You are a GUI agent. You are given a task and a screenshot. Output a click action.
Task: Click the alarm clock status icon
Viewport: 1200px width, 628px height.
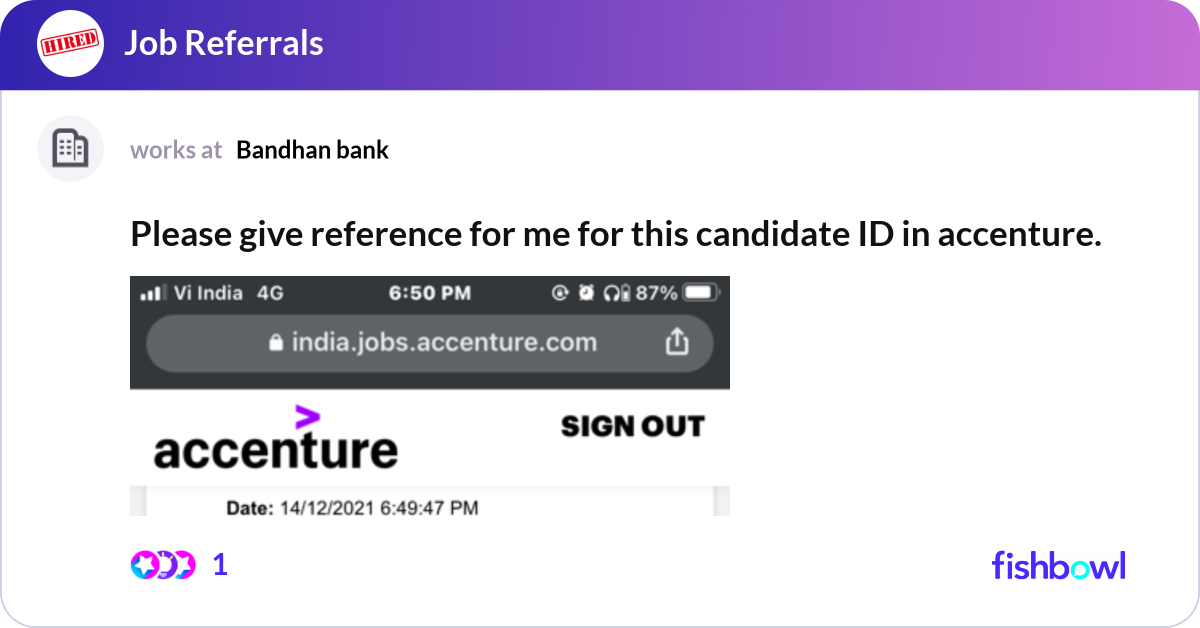tap(586, 293)
